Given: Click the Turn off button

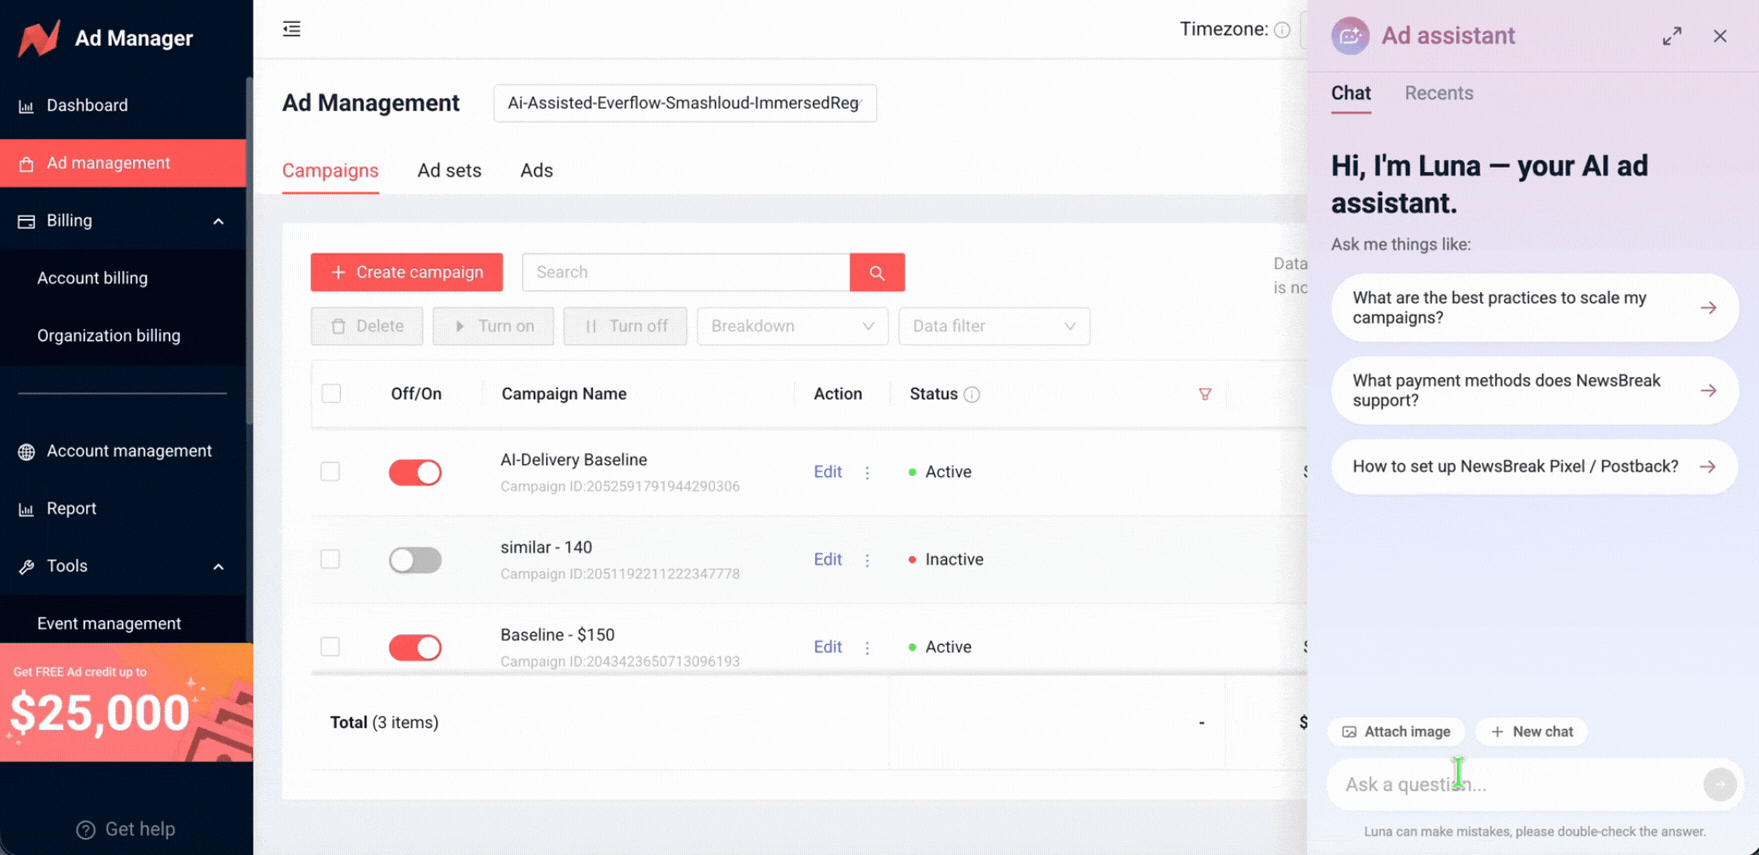Looking at the screenshot, I should (x=625, y=326).
